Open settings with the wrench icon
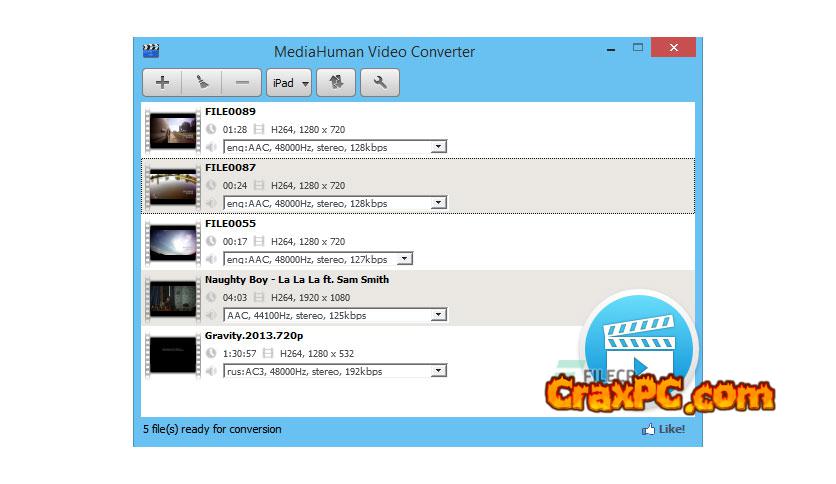Image resolution: width=836 pixels, height=484 pixels. tap(379, 83)
